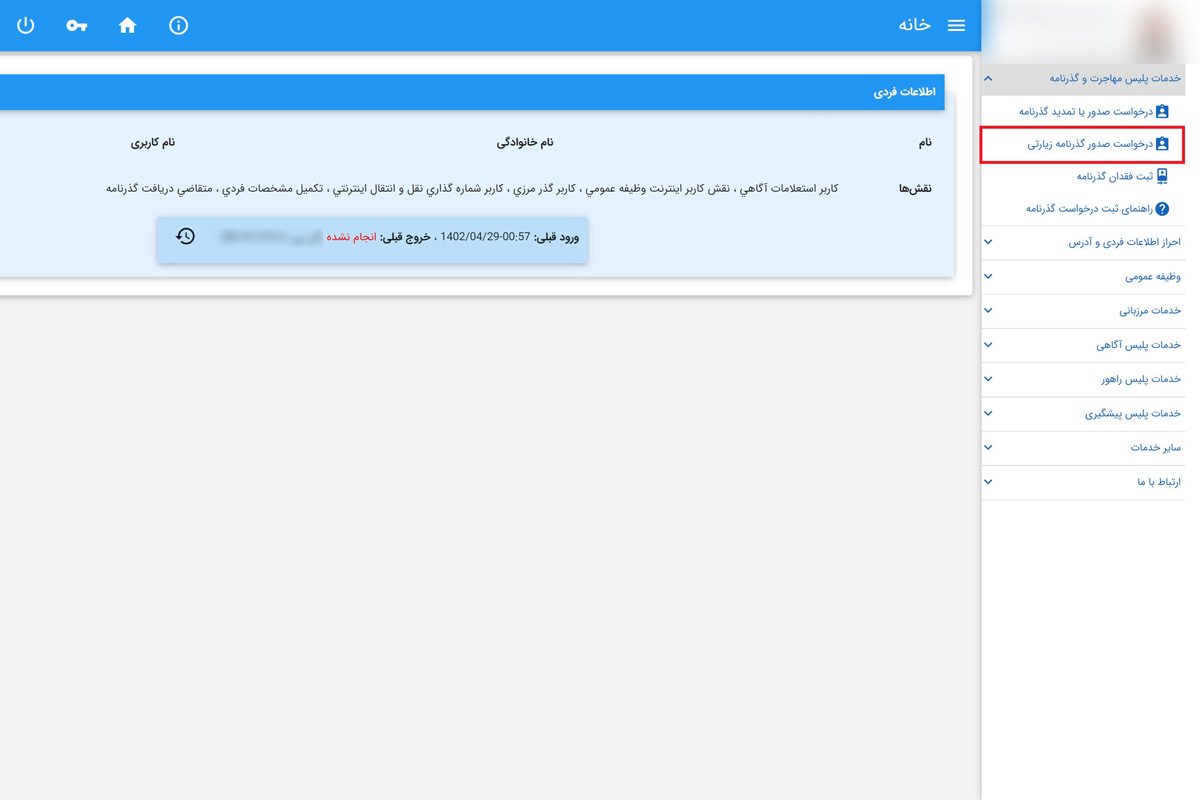This screenshot has height=800, width=1200.
Task: Click question-mark icon for راهنمای ثبت درخواست
Action: point(1162,209)
